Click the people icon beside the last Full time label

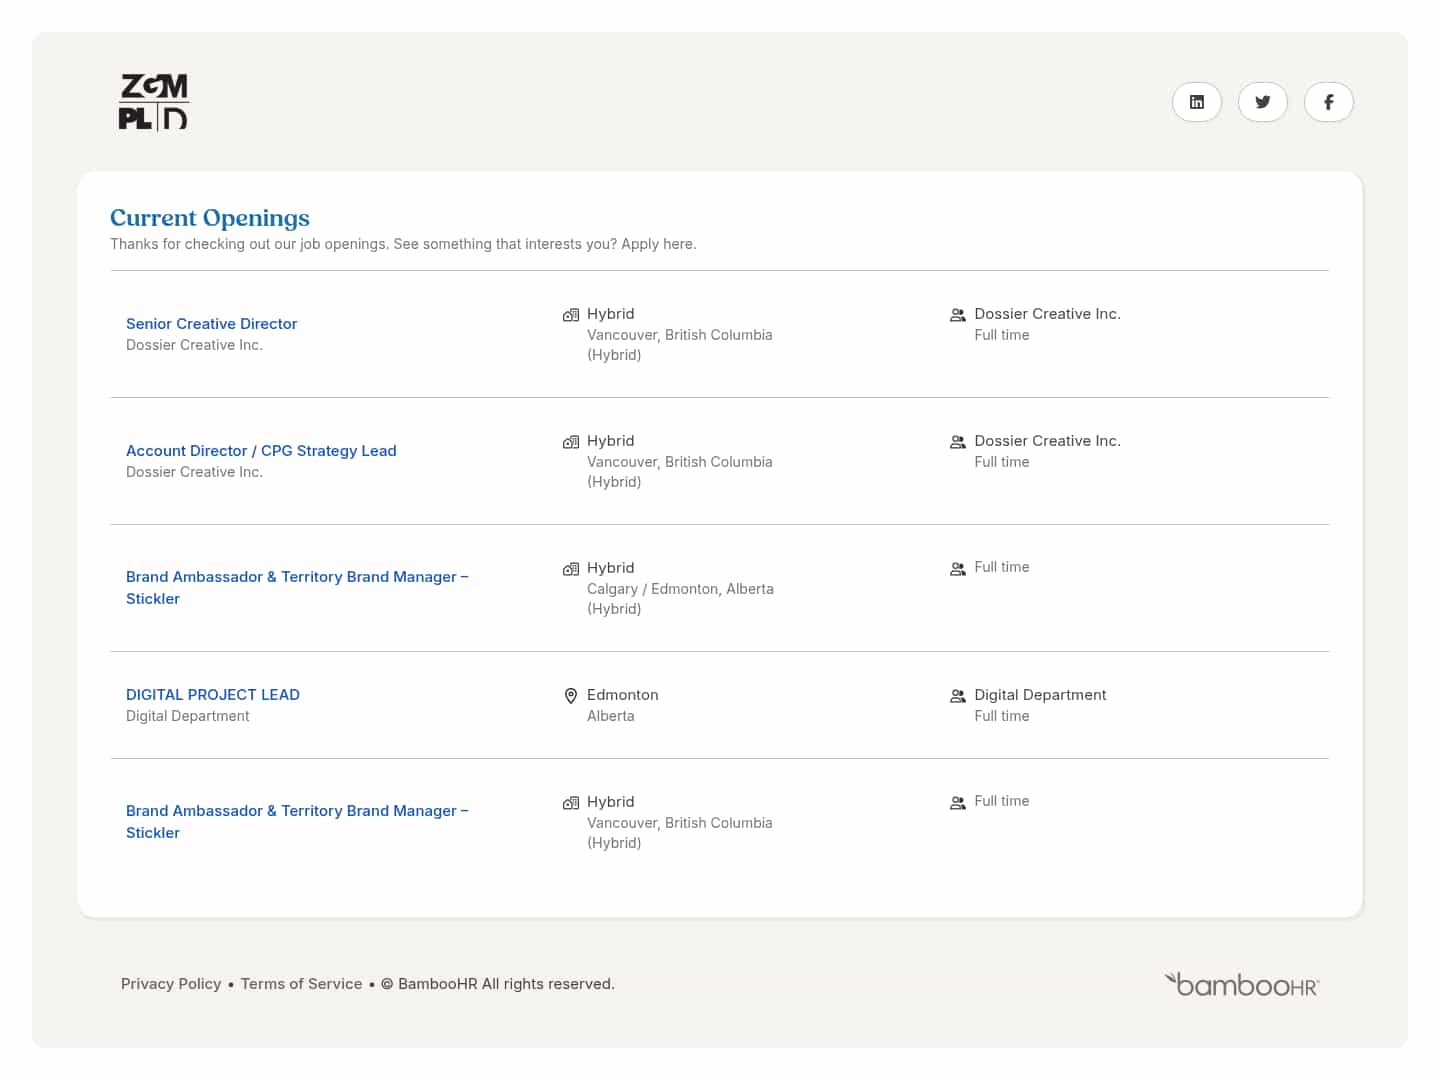(x=957, y=802)
